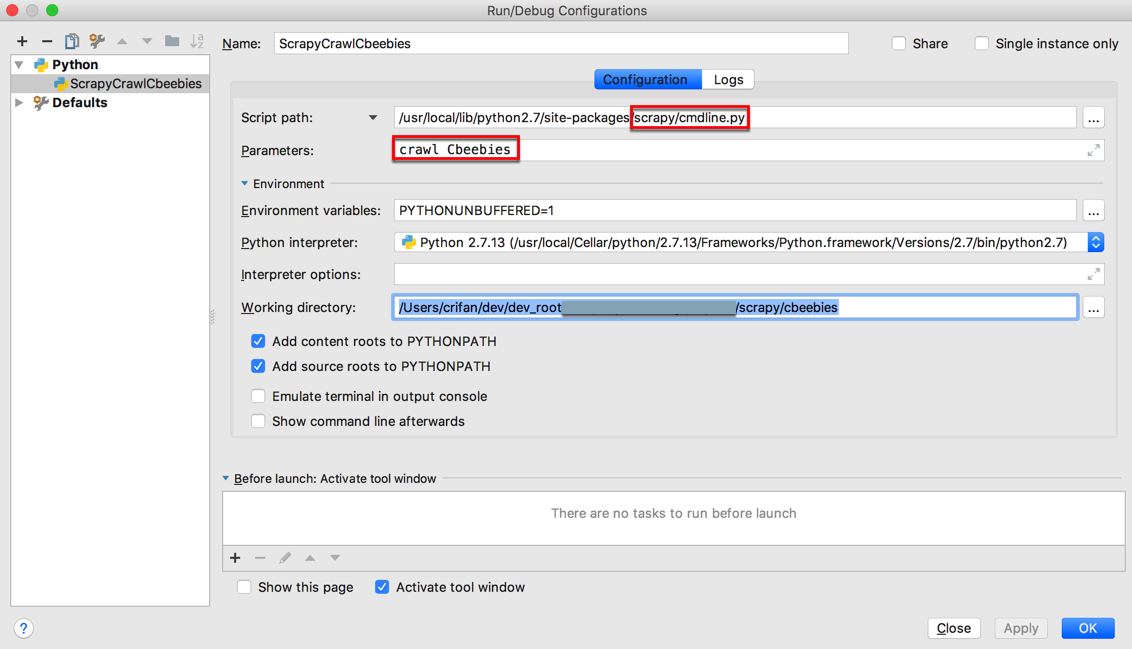Edit Before launch task pencil icon
Screen dimensions: 1132x649
285,557
